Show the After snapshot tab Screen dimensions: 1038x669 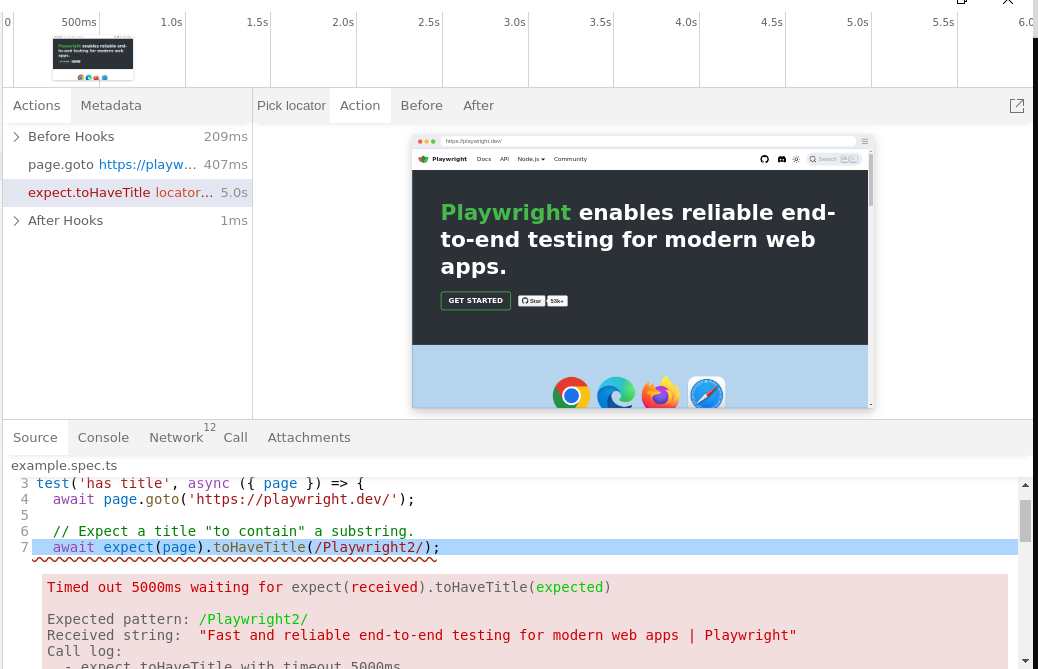(479, 106)
